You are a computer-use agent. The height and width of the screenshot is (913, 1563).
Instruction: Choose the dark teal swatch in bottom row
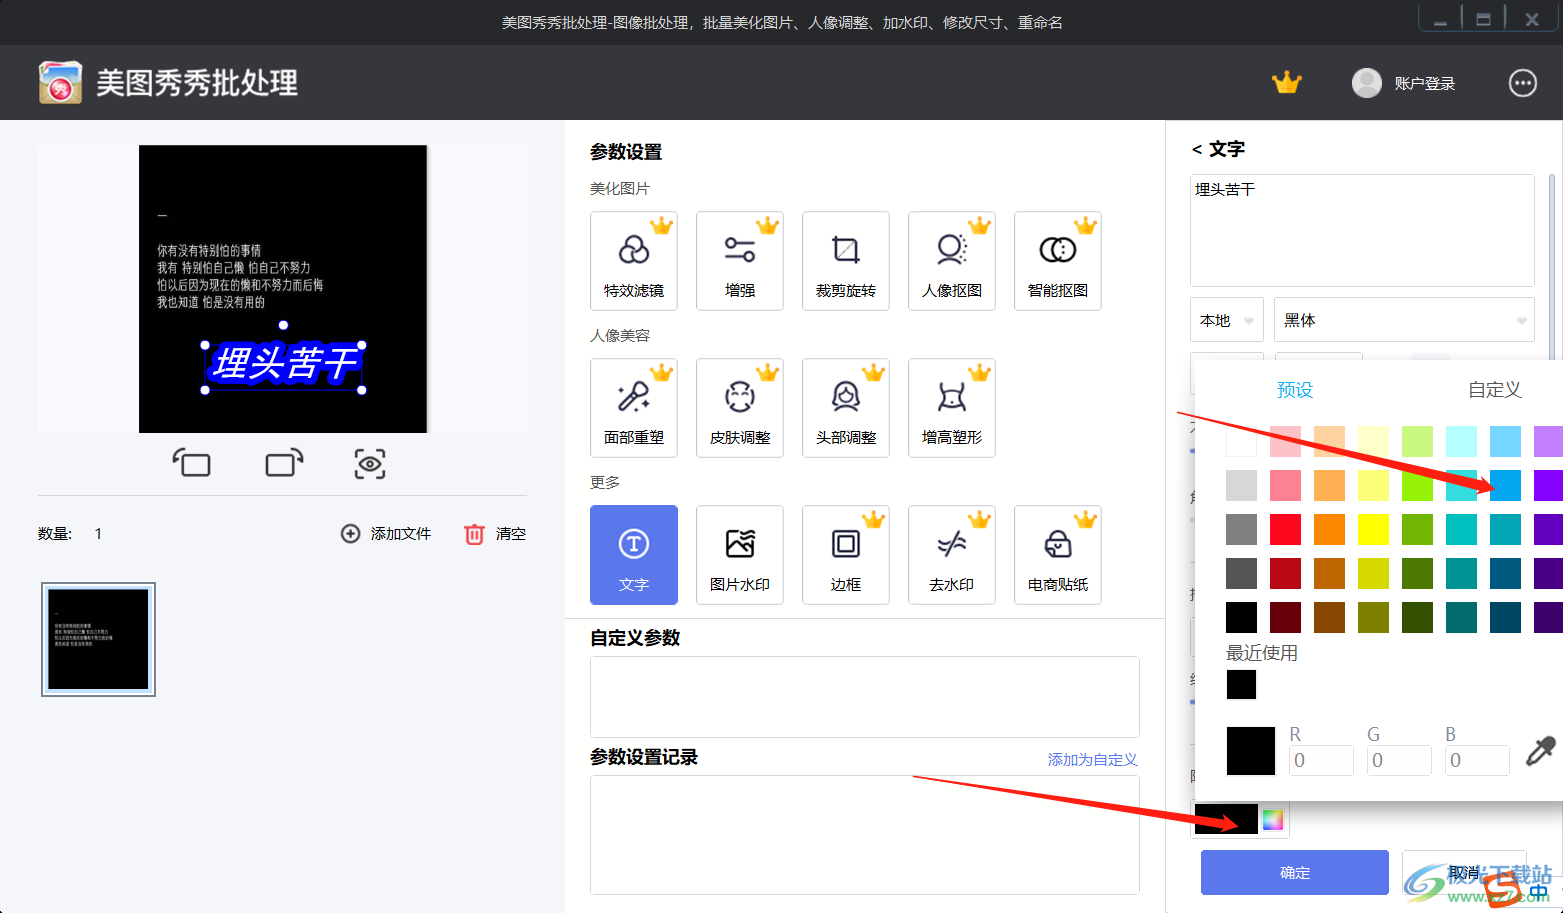[1461, 617]
